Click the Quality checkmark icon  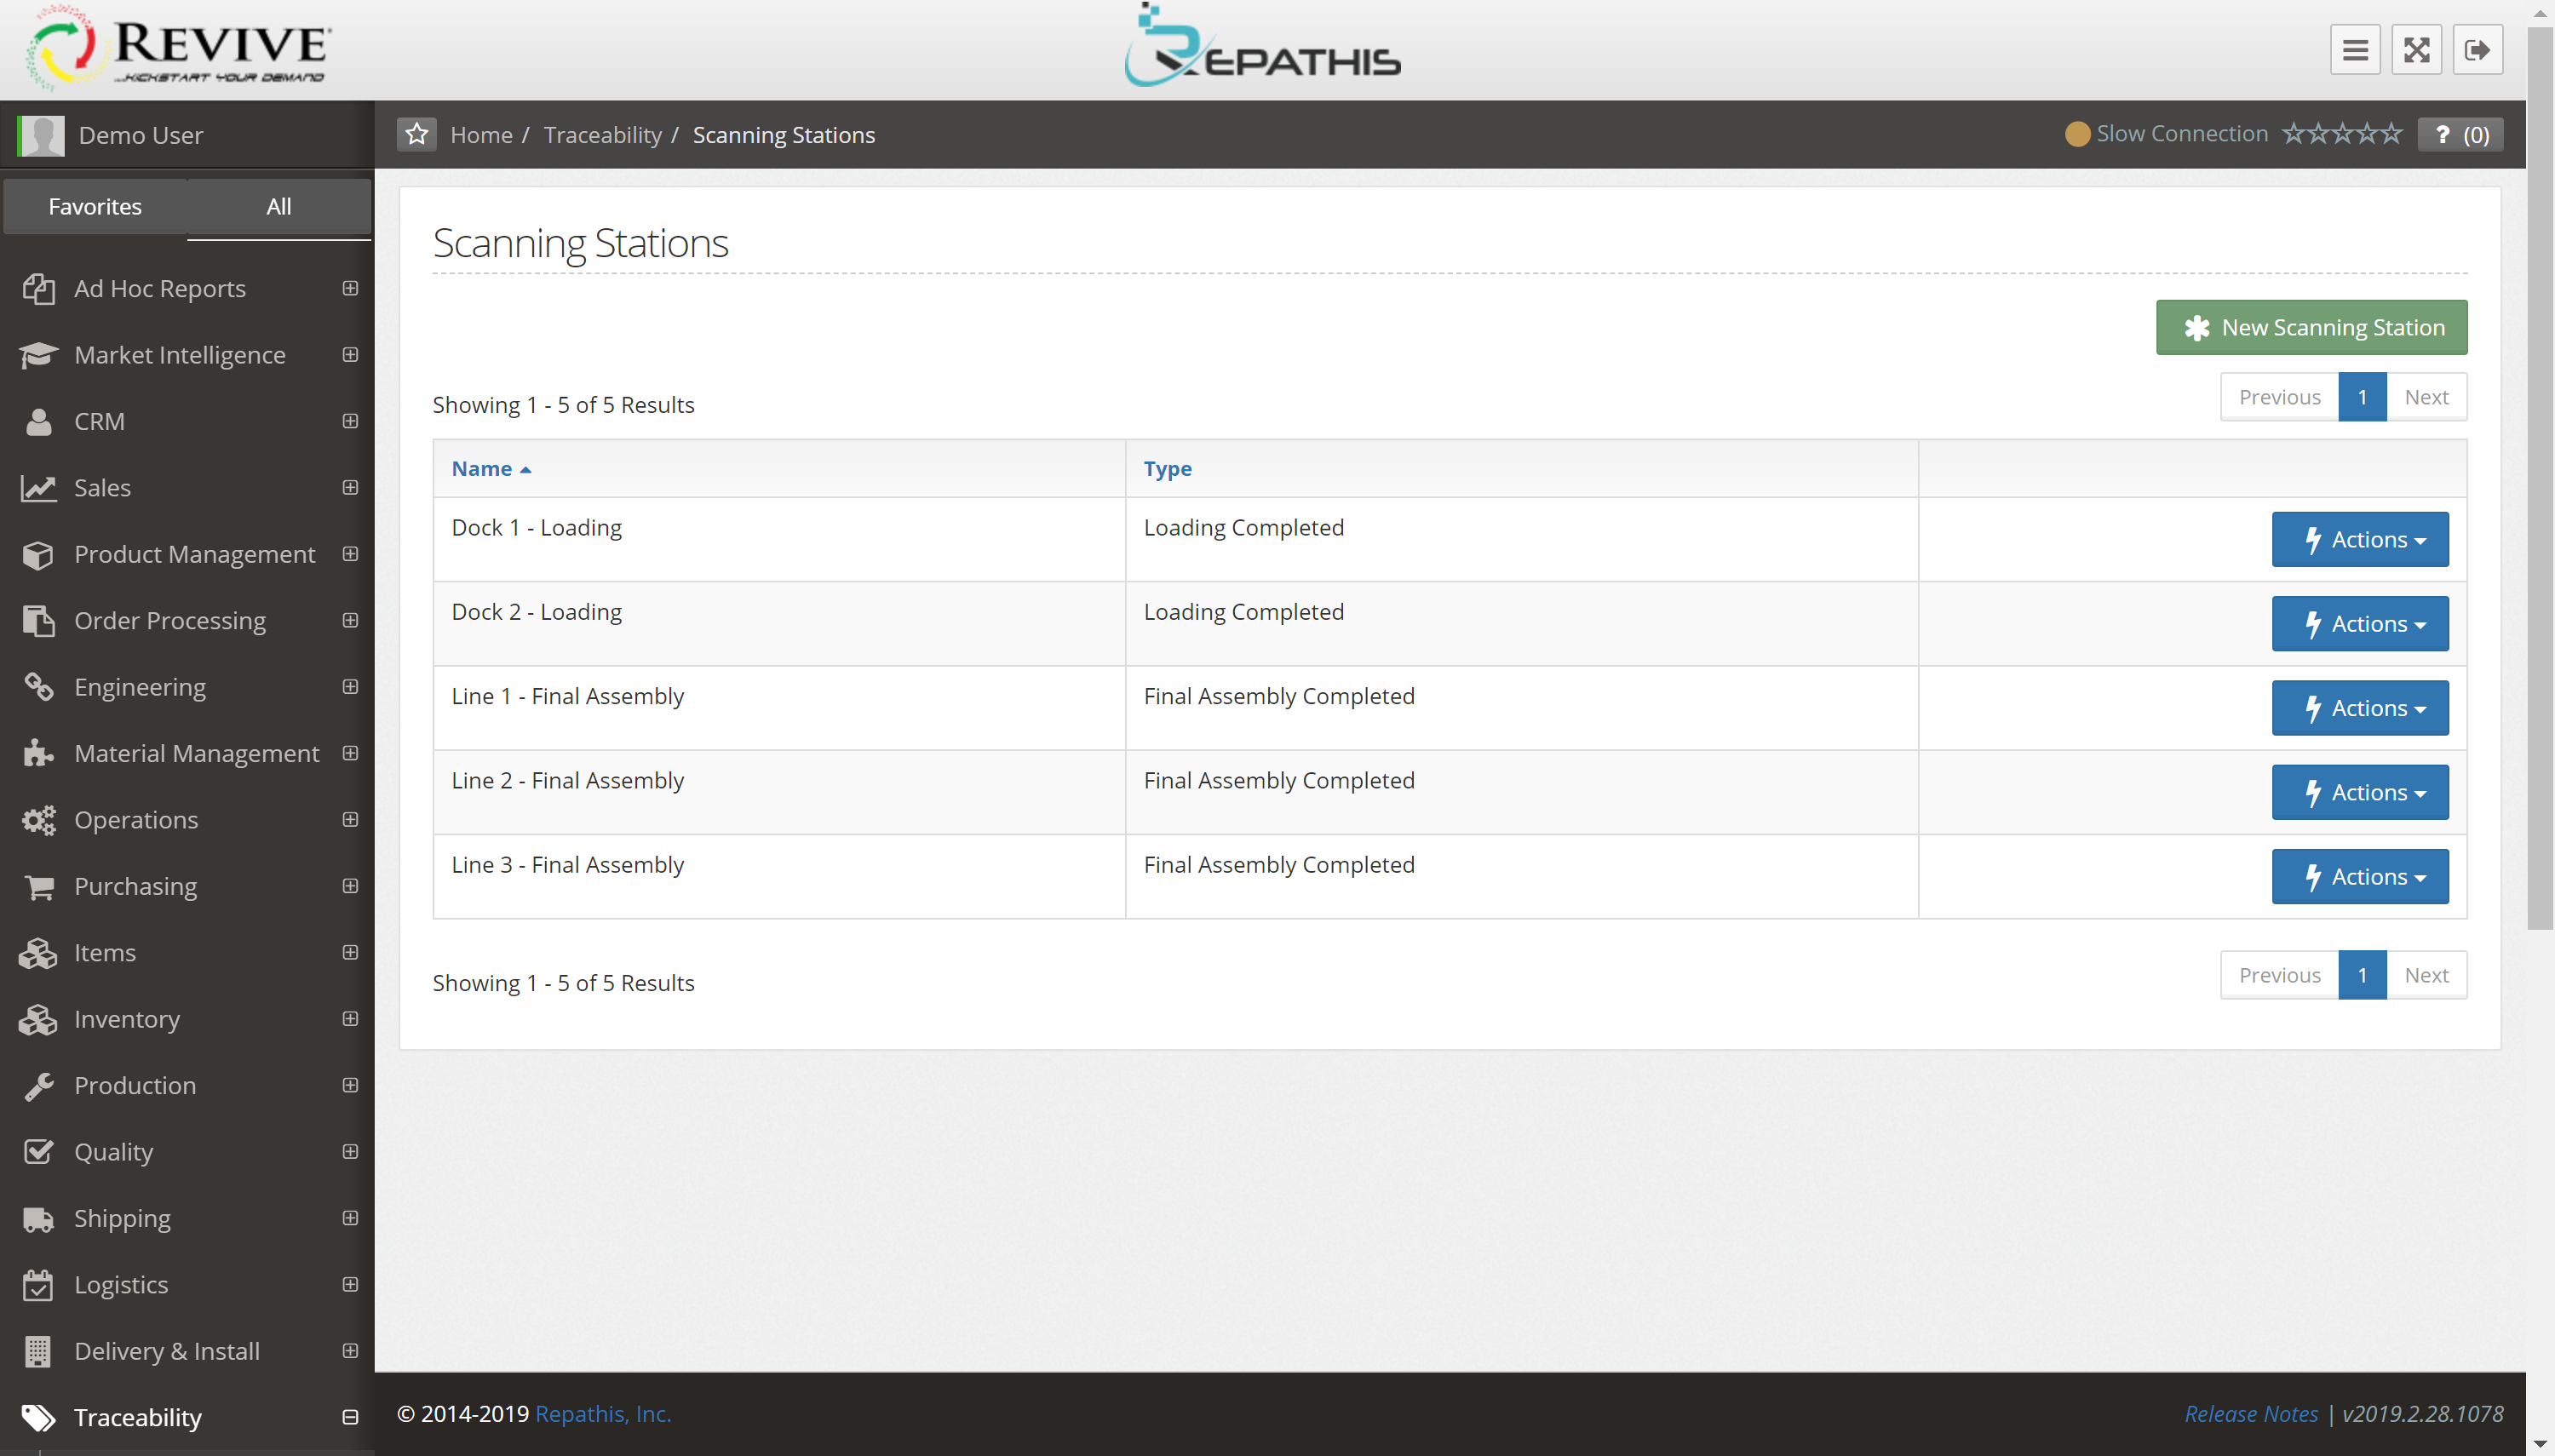(38, 1152)
